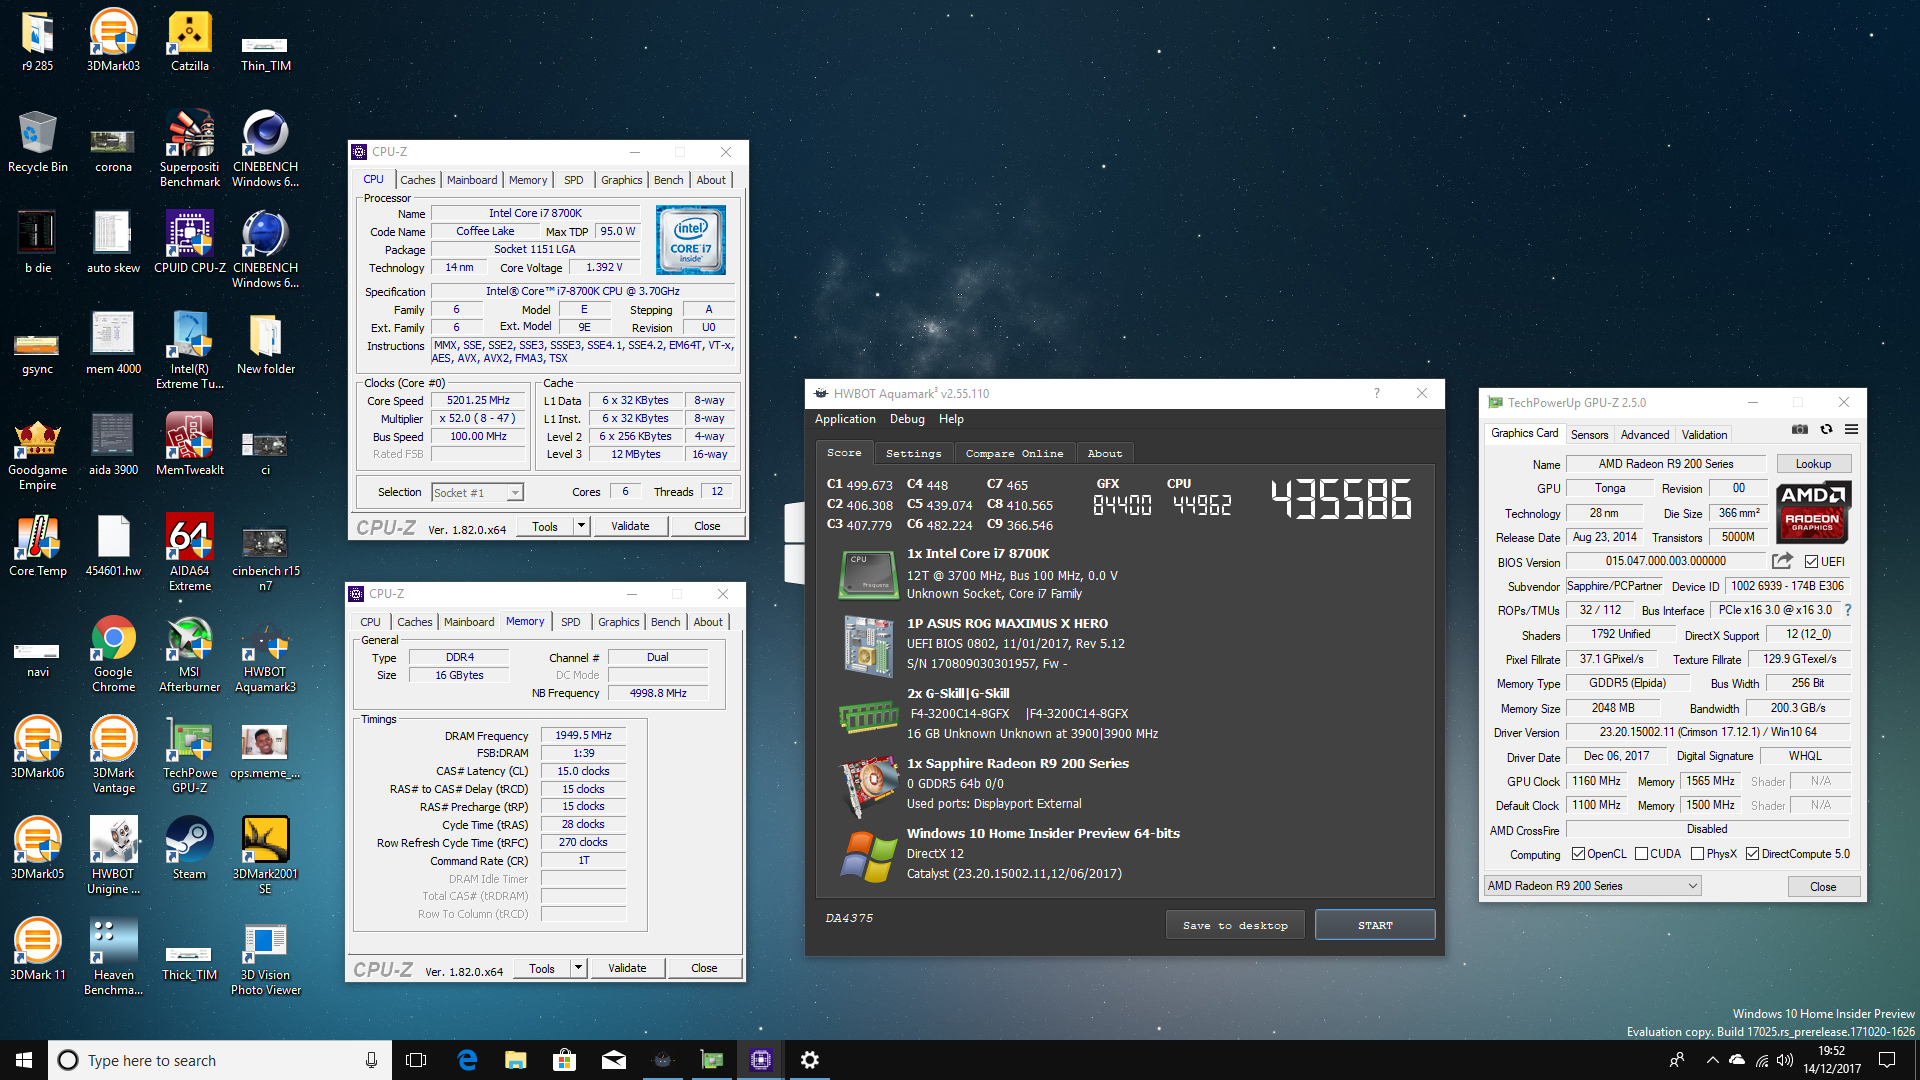Click the BIOS export share icon in GPU-Z
Image resolution: width=1920 pixels, height=1080 pixels.
coord(1782,561)
